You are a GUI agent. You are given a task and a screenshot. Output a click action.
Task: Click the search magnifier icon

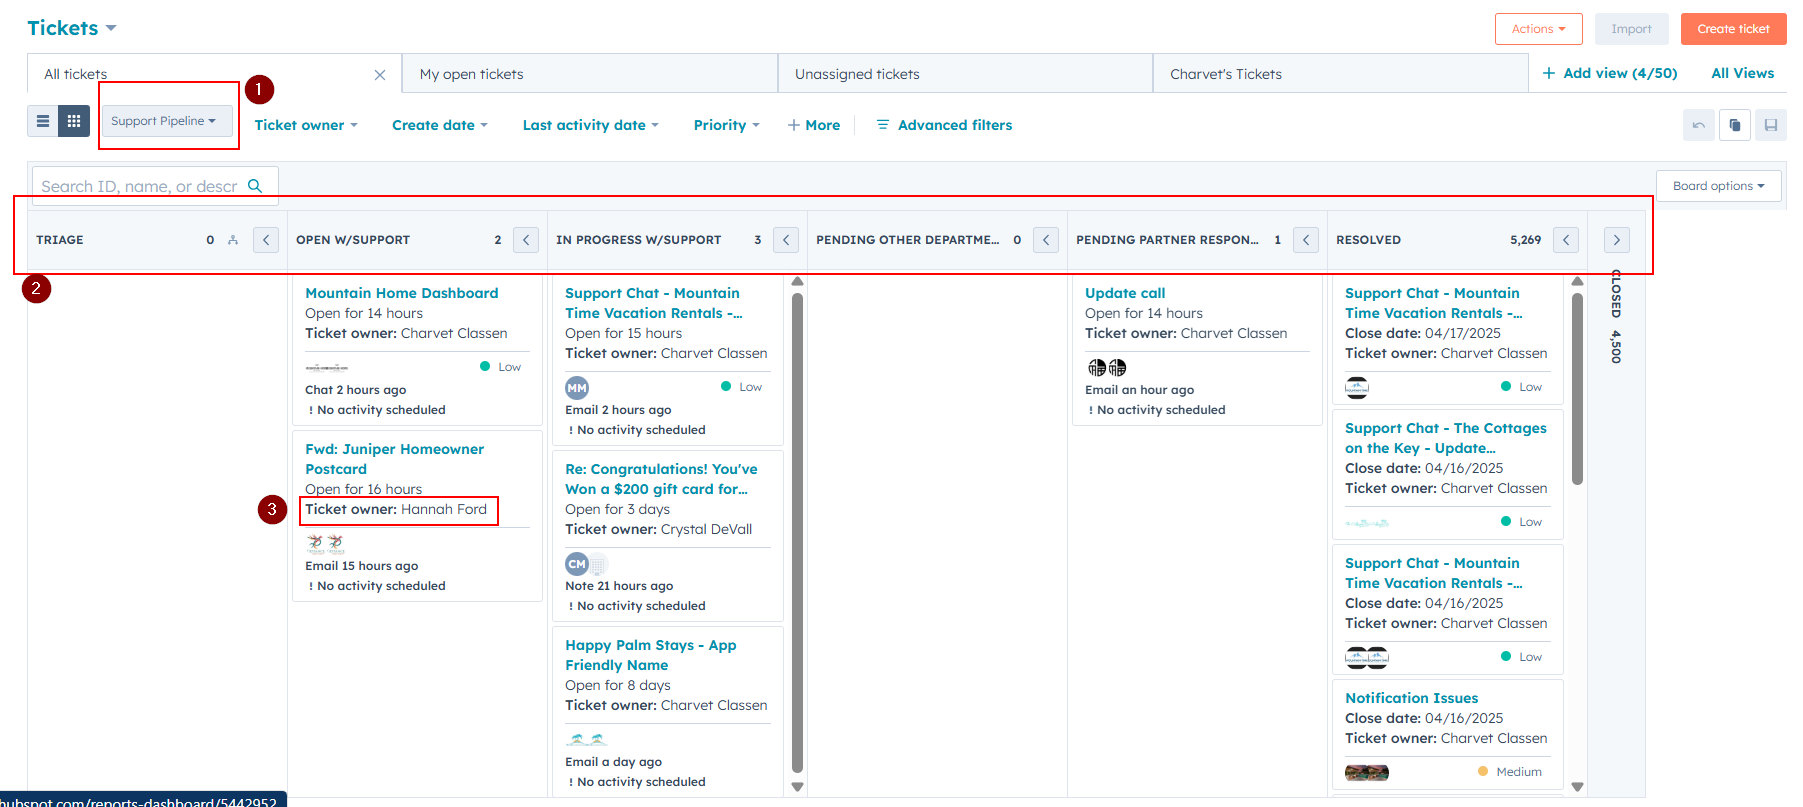(255, 186)
